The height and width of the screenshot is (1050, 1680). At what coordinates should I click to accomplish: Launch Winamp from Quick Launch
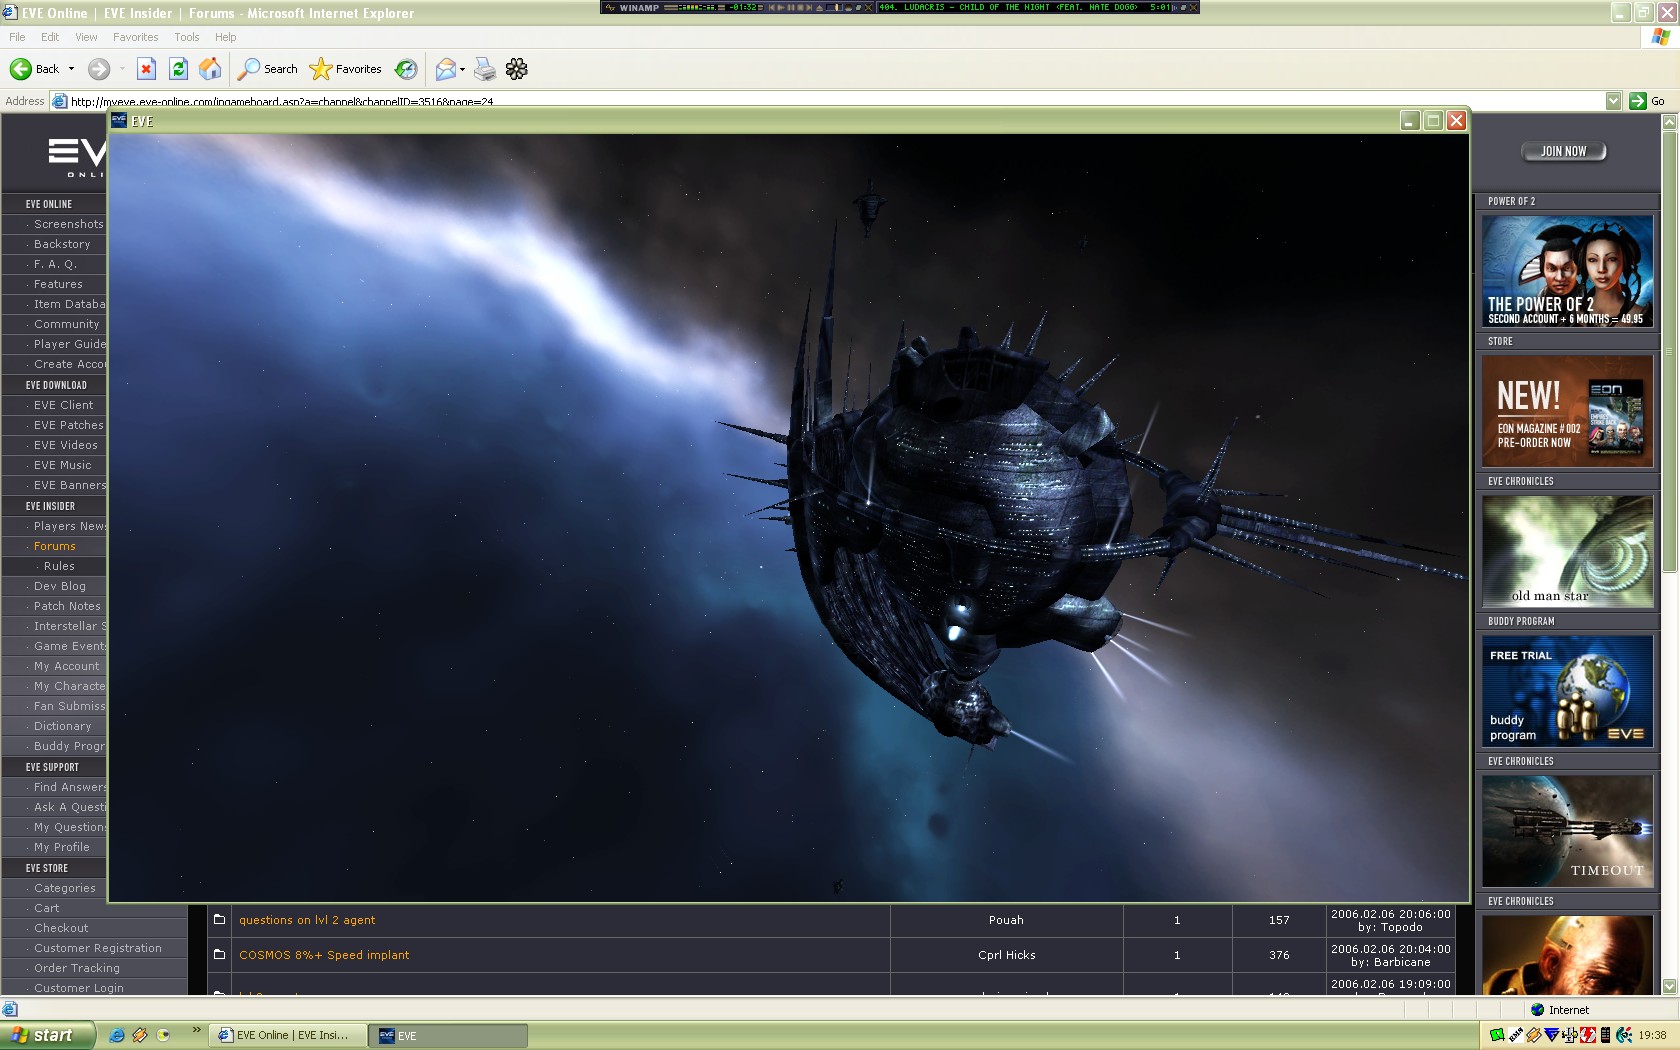coord(140,1035)
